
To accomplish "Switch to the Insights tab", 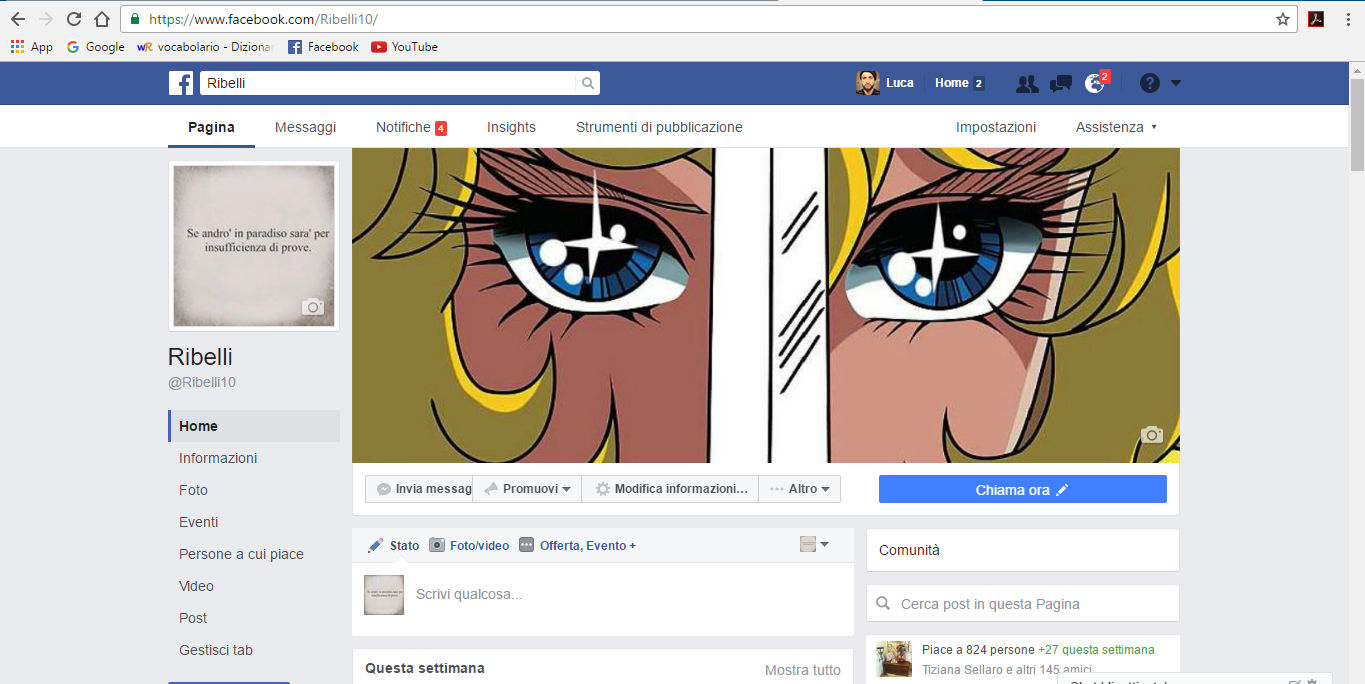I will pyautogui.click(x=511, y=127).
